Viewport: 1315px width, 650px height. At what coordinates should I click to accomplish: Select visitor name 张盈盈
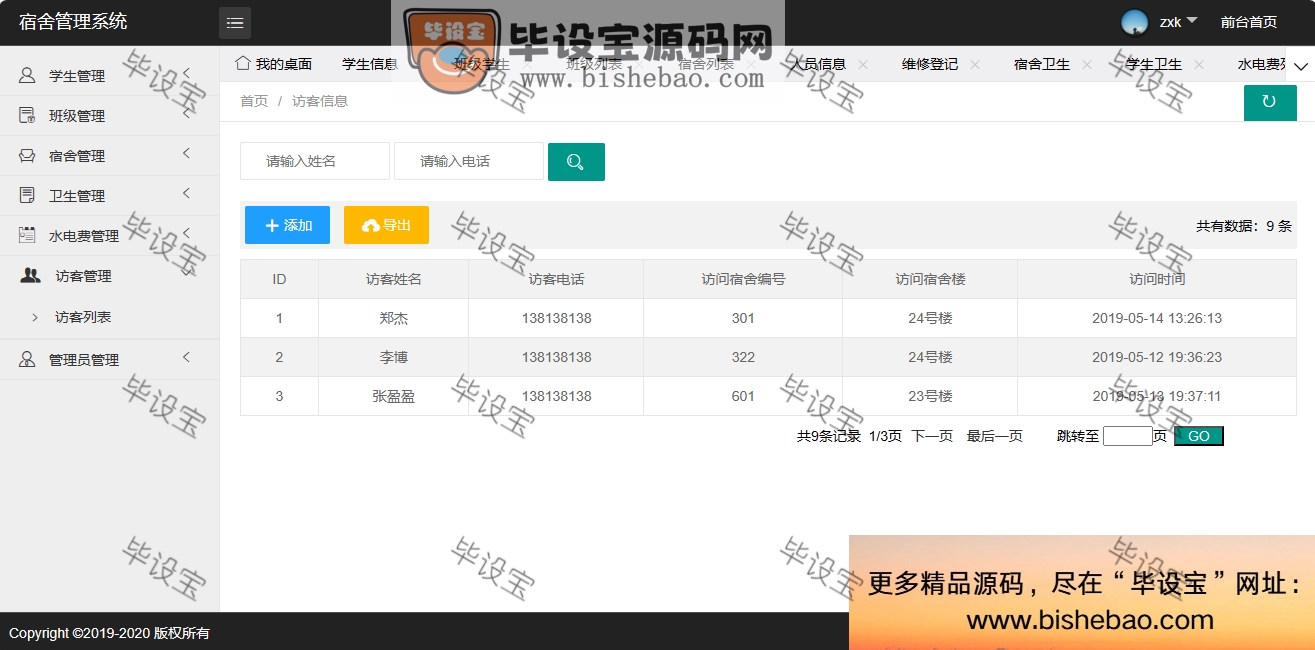(394, 396)
